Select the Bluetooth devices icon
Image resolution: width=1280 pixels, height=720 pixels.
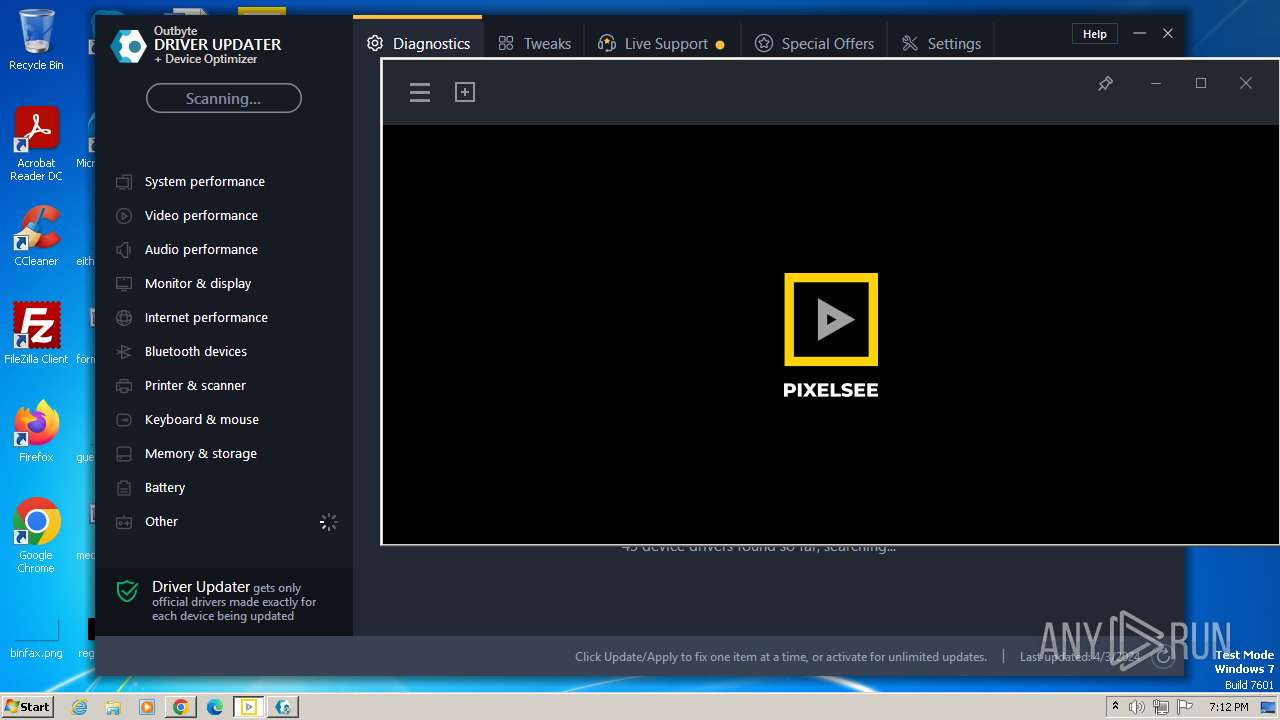click(124, 352)
